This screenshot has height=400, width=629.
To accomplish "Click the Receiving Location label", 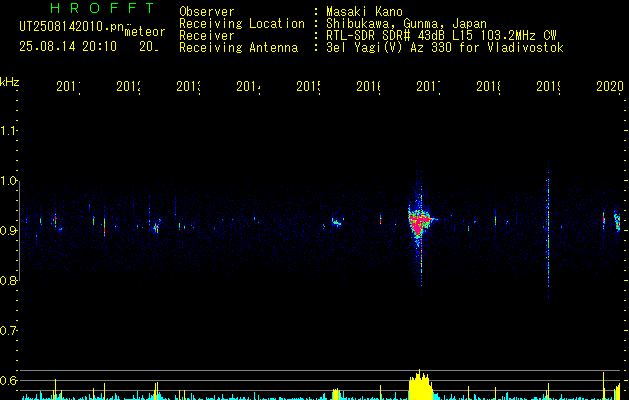I will [242, 24].
